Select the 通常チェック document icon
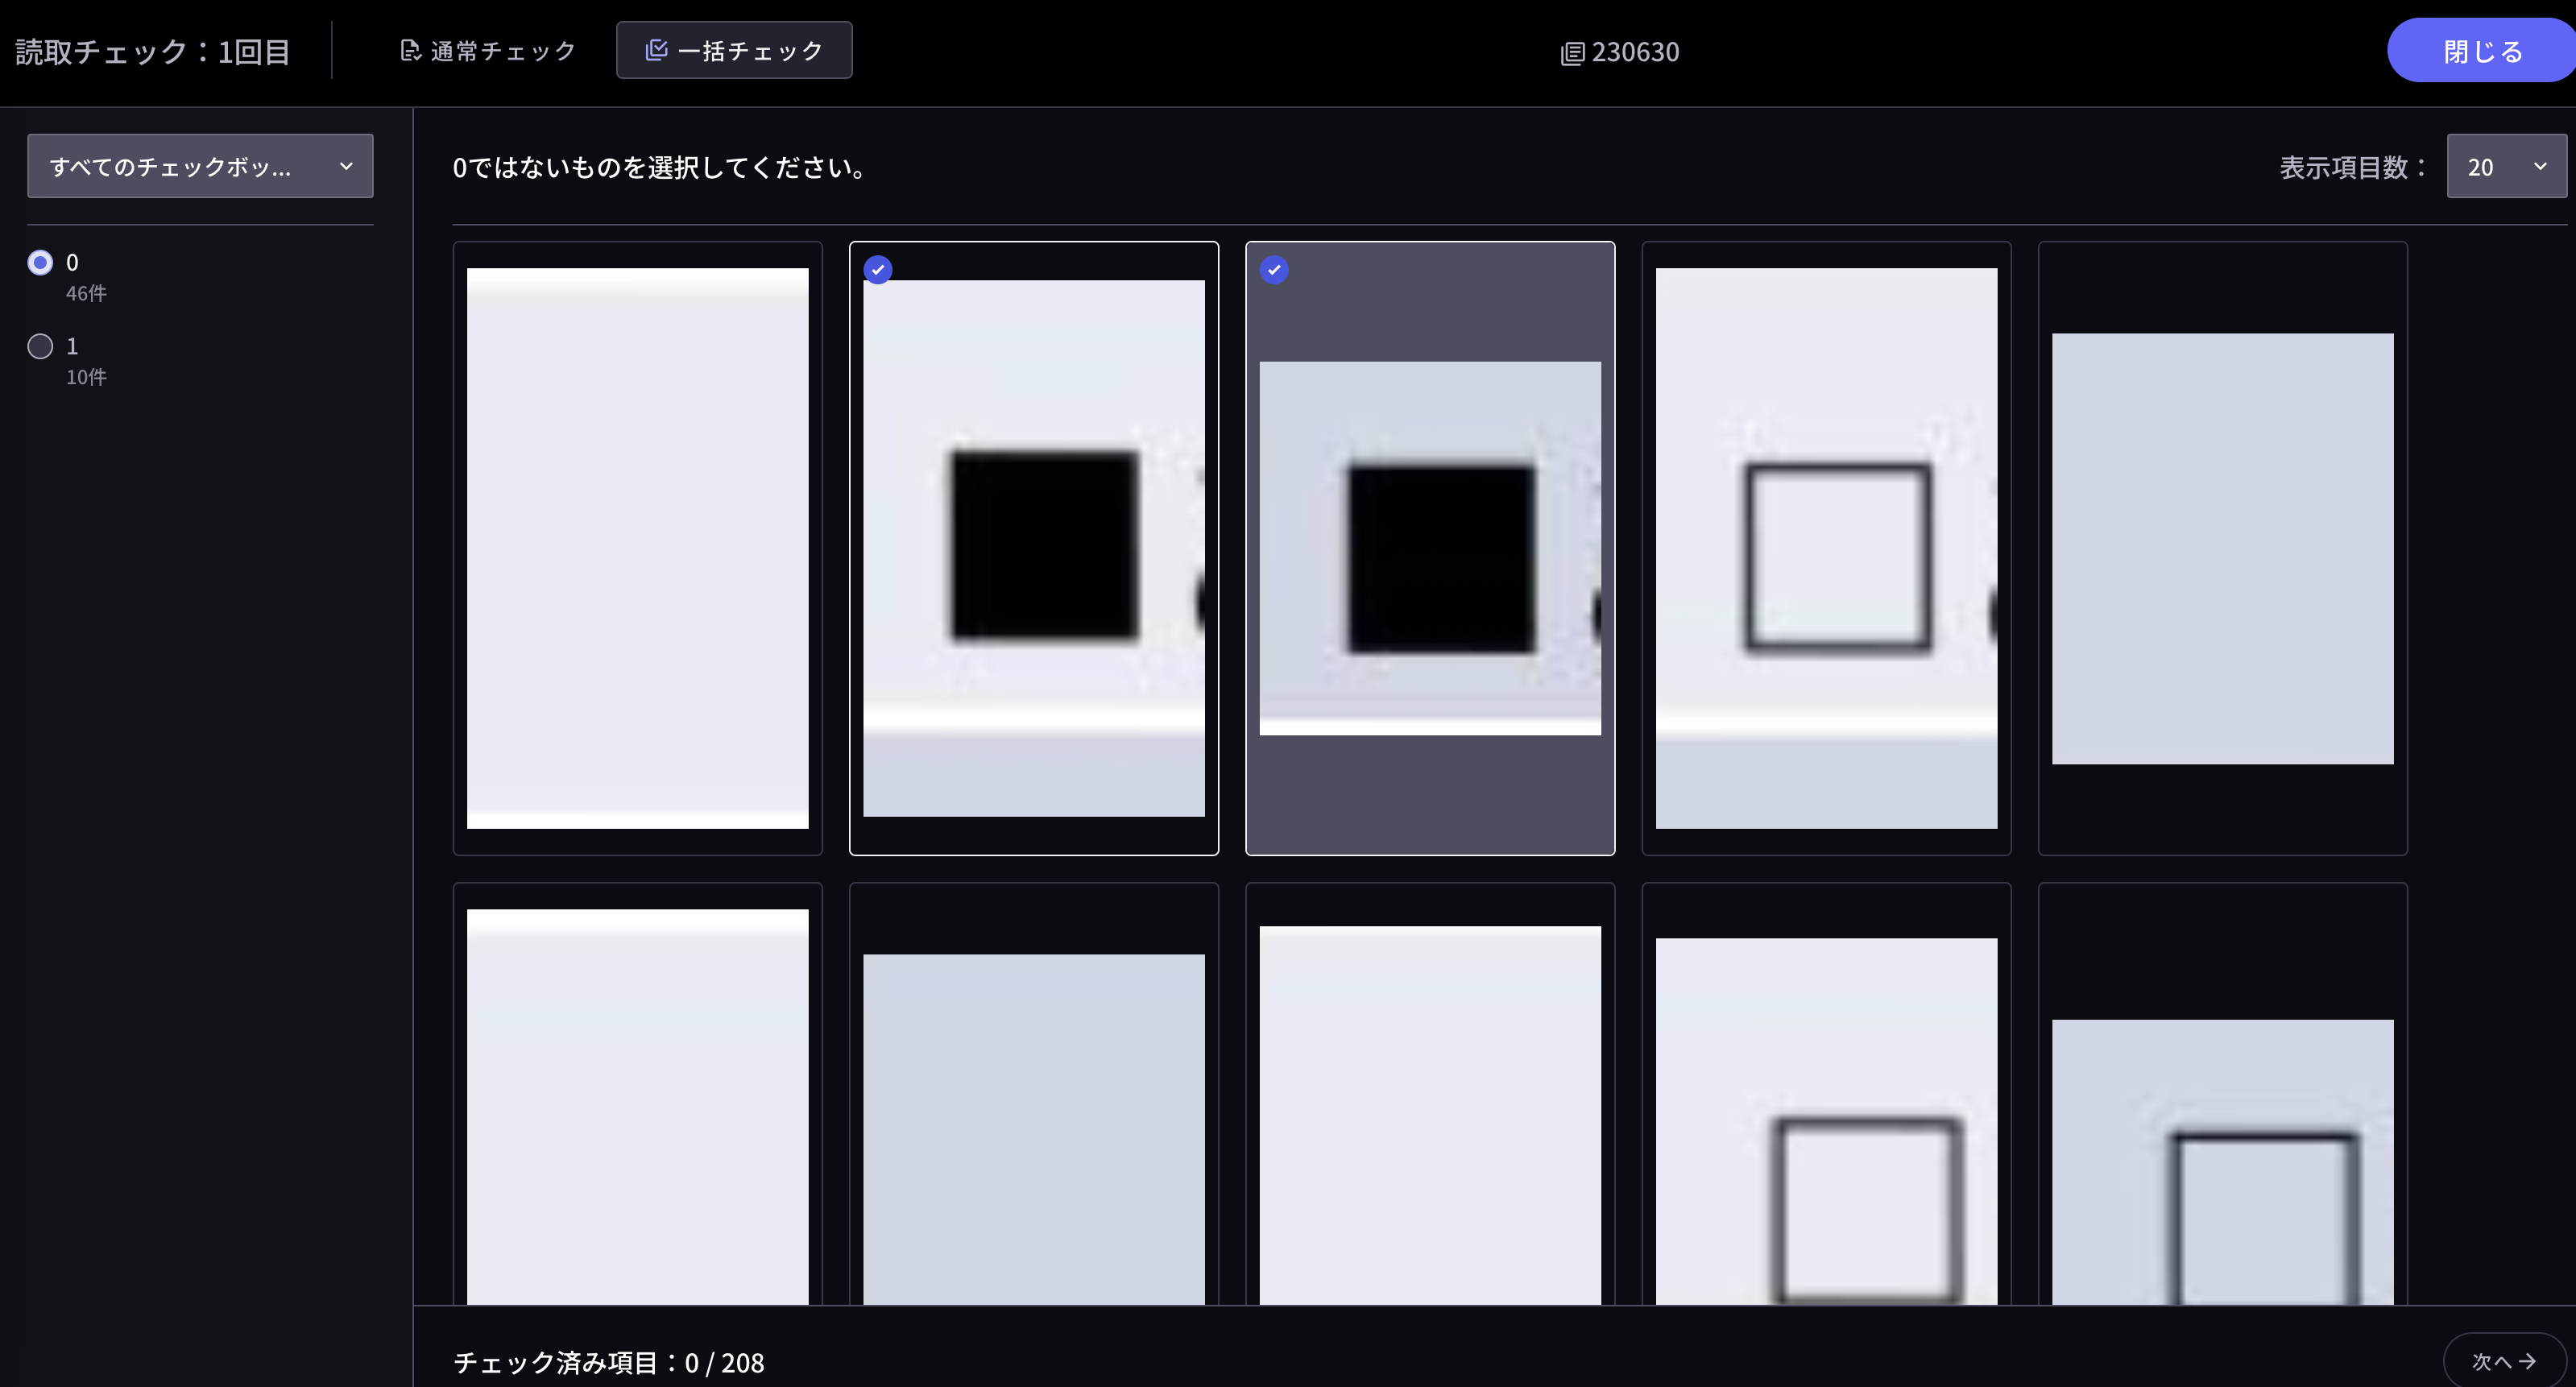 [409, 49]
